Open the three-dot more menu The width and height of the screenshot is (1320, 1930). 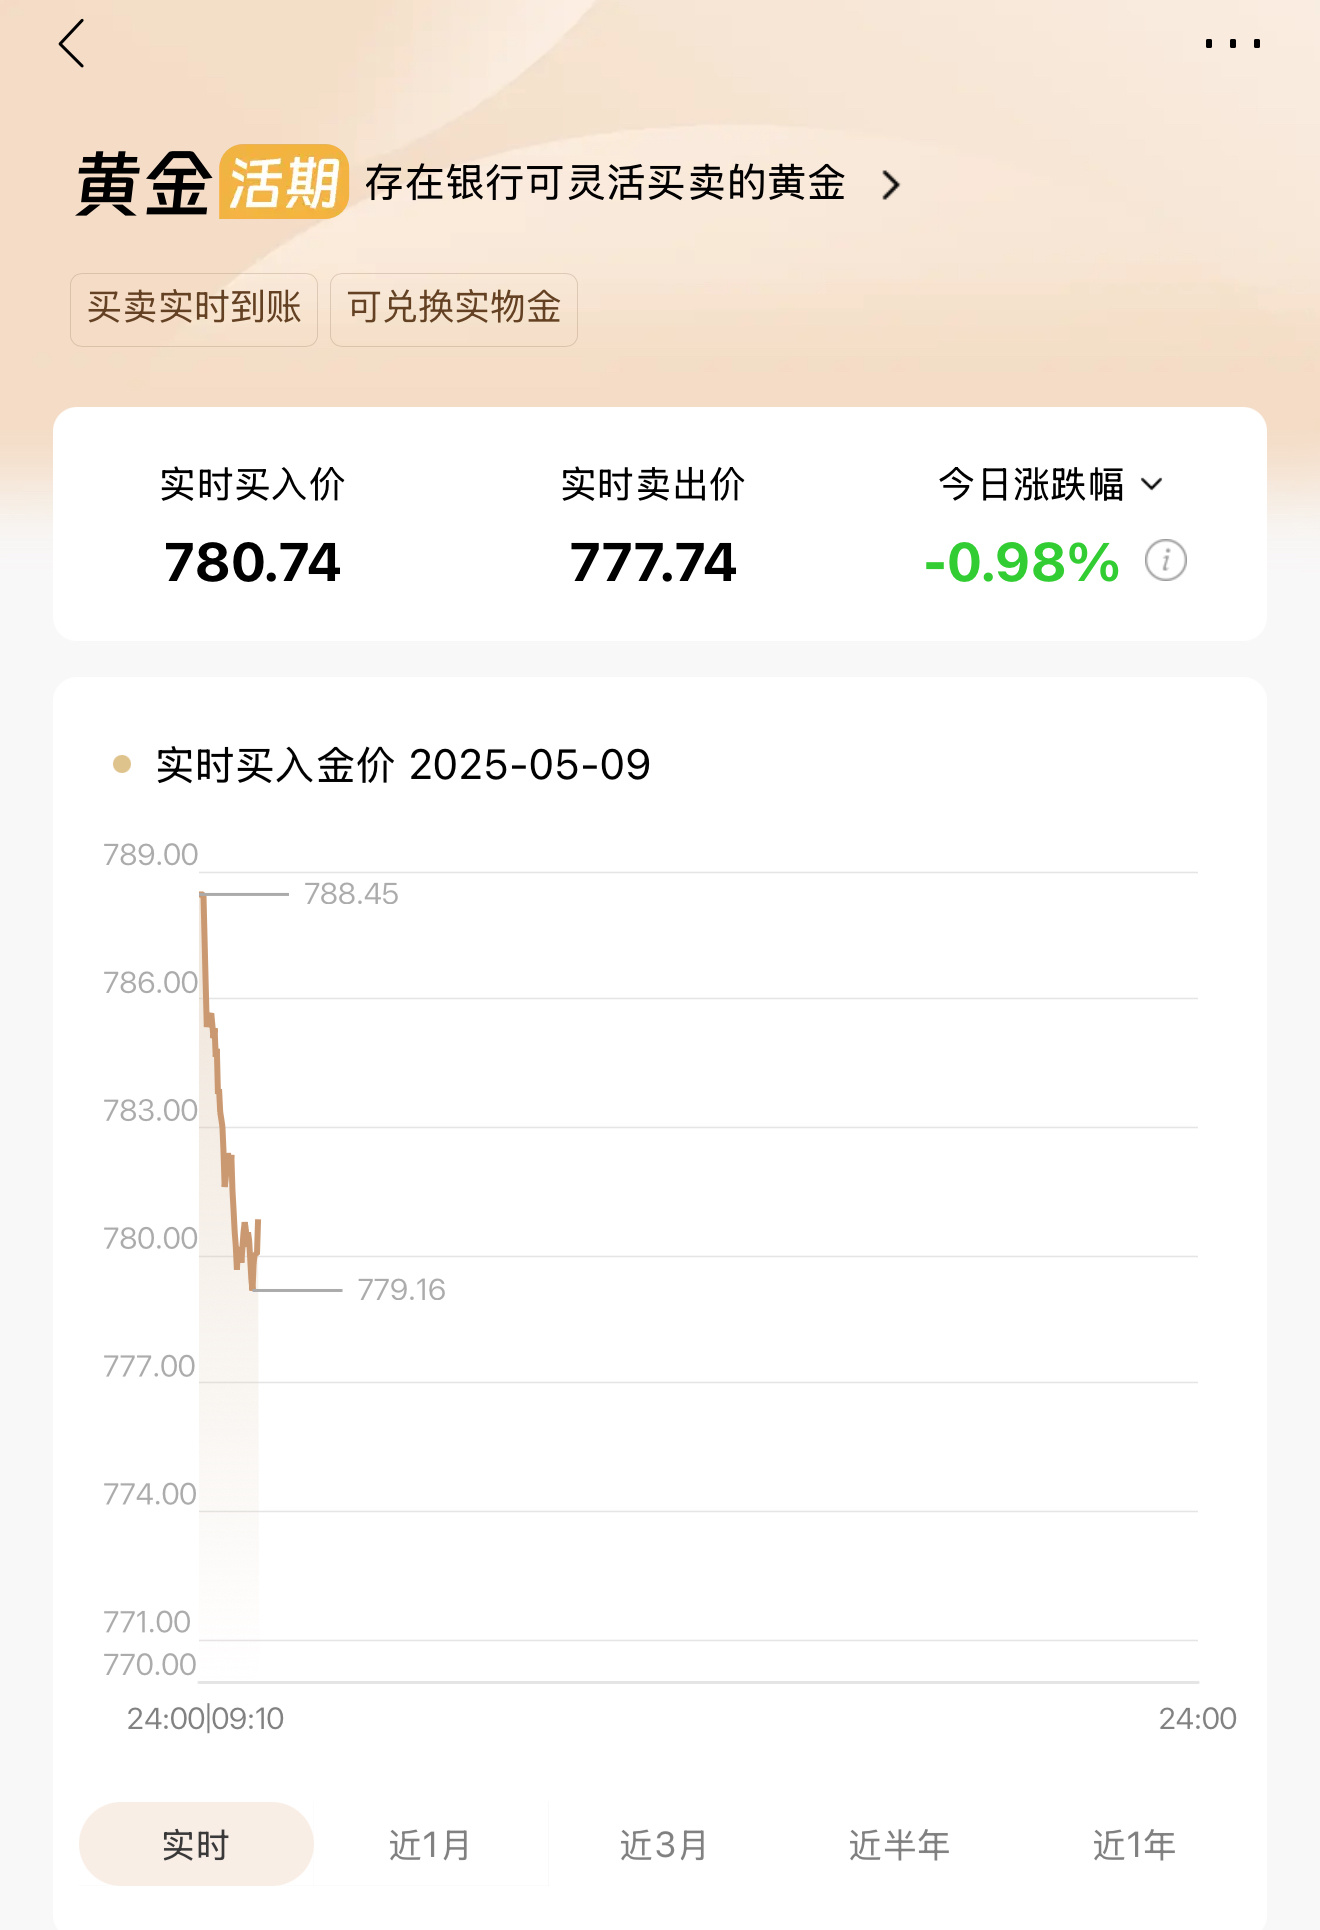tap(1233, 44)
